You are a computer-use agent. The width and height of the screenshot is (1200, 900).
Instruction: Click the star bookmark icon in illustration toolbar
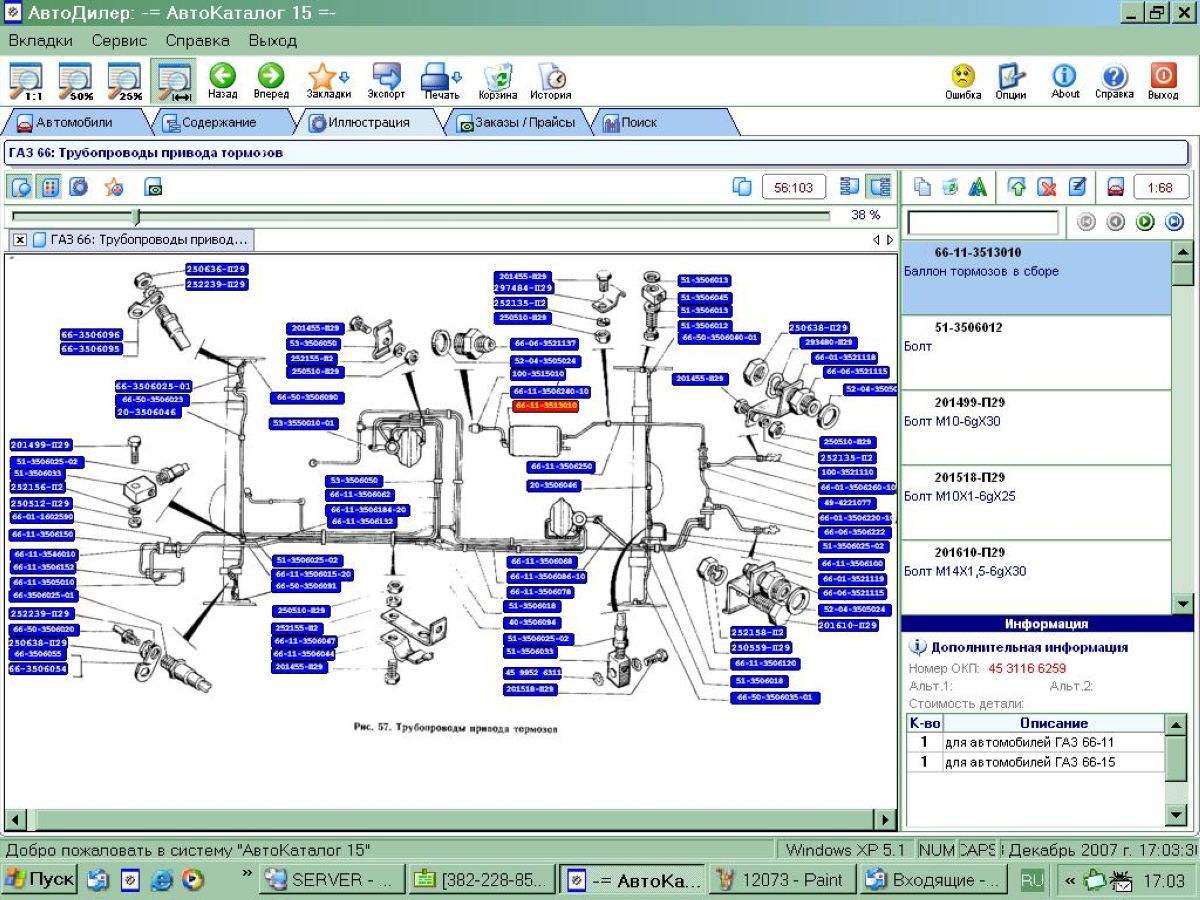(114, 186)
